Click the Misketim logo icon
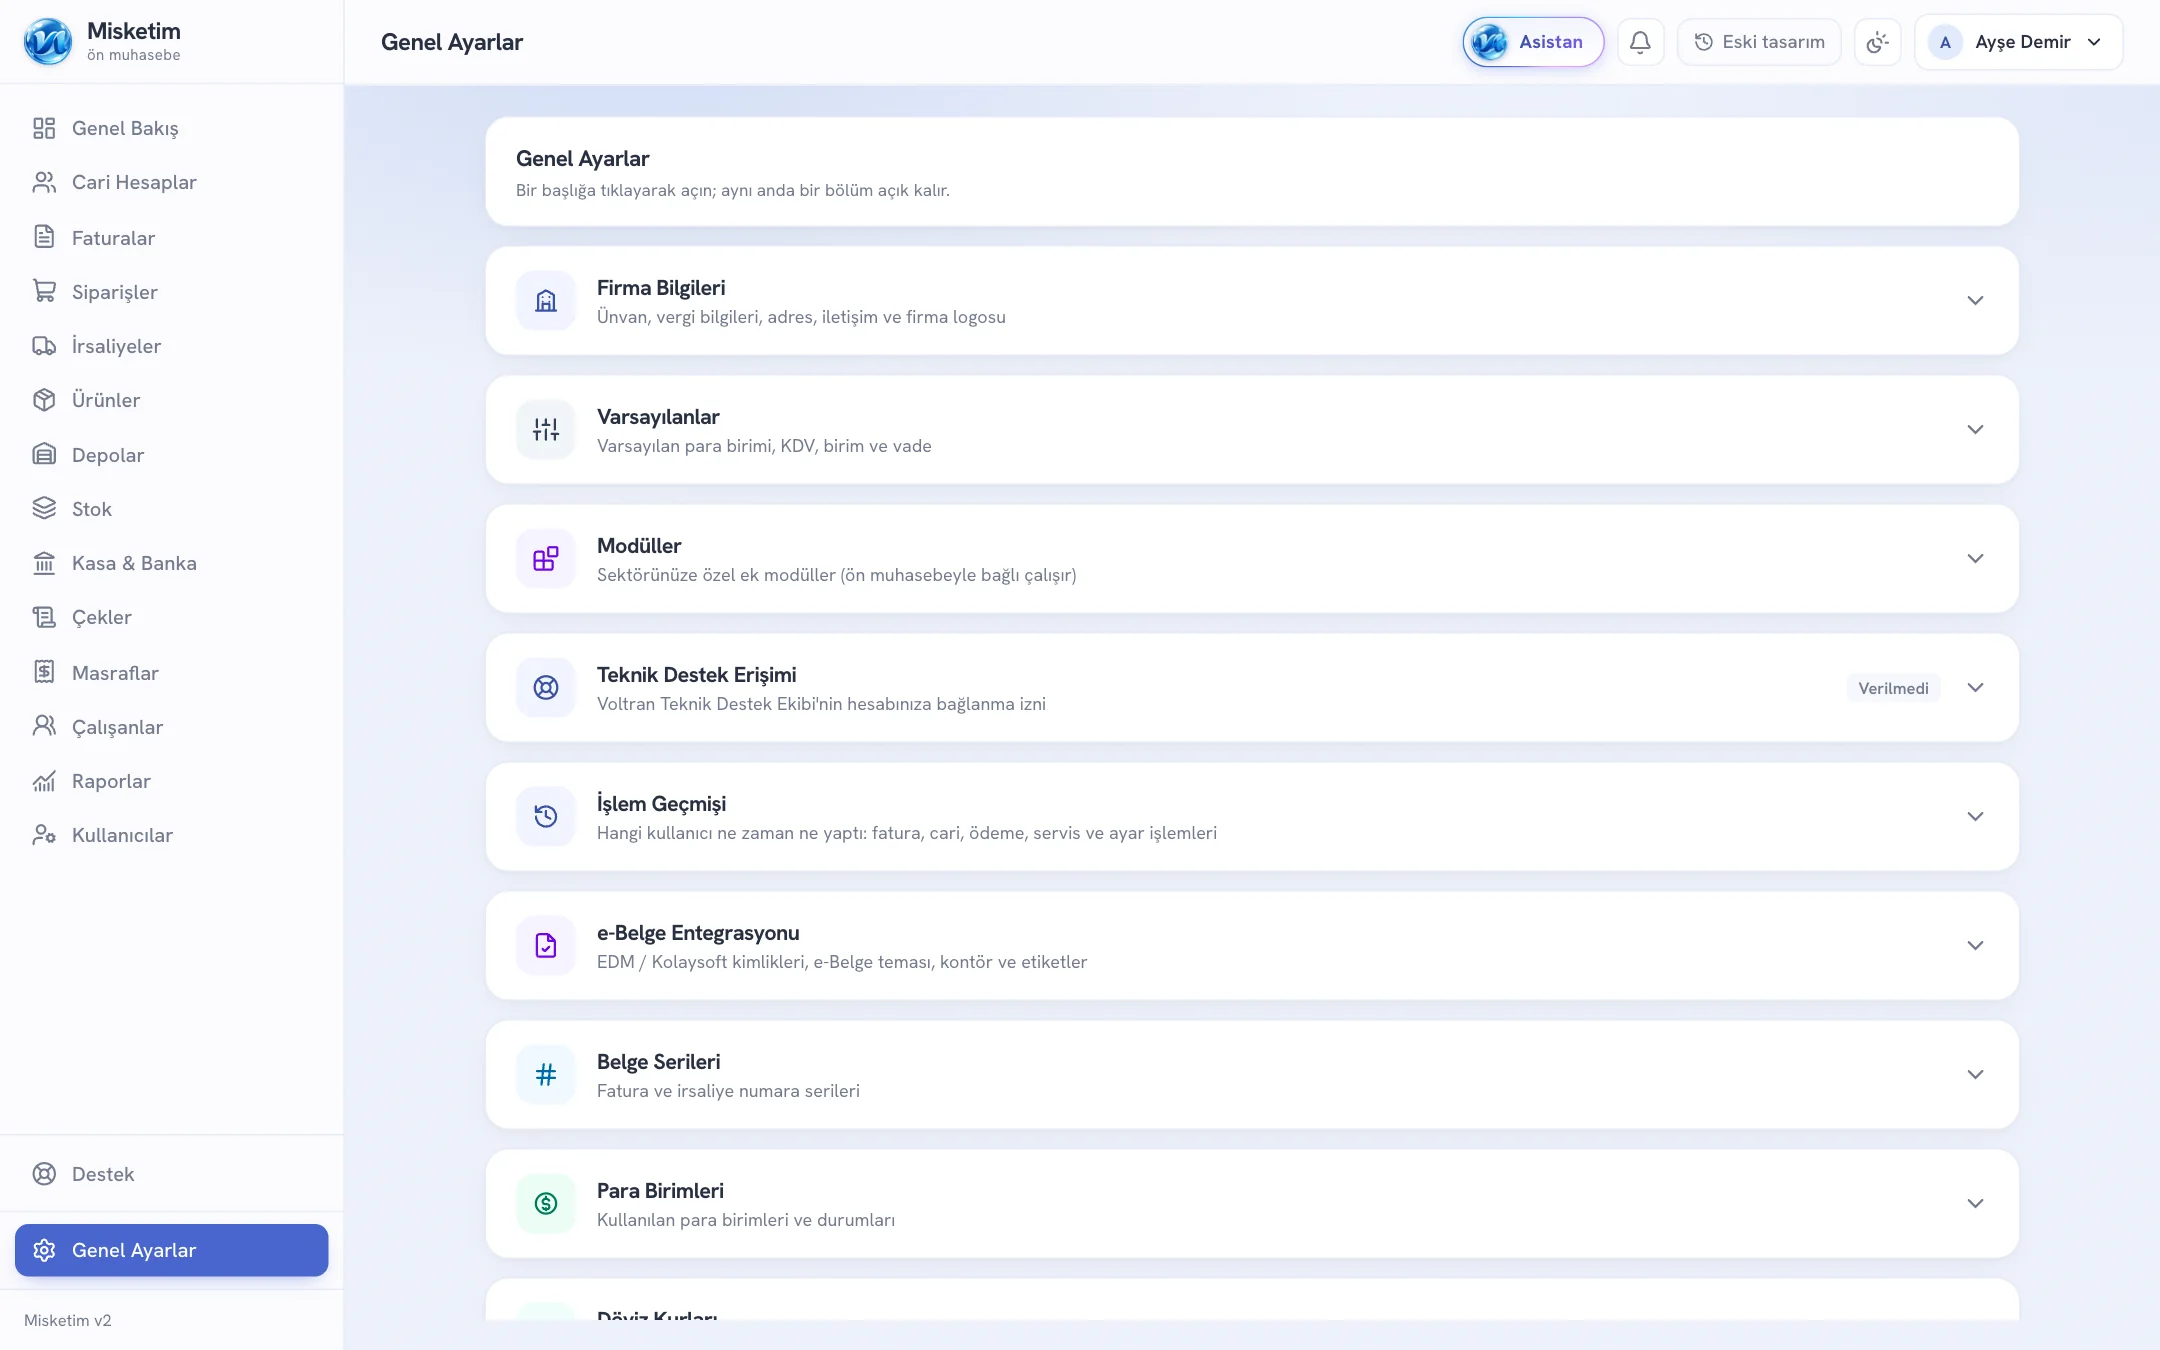The width and height of the screenshot is (2160, 1350). [48, 42]
